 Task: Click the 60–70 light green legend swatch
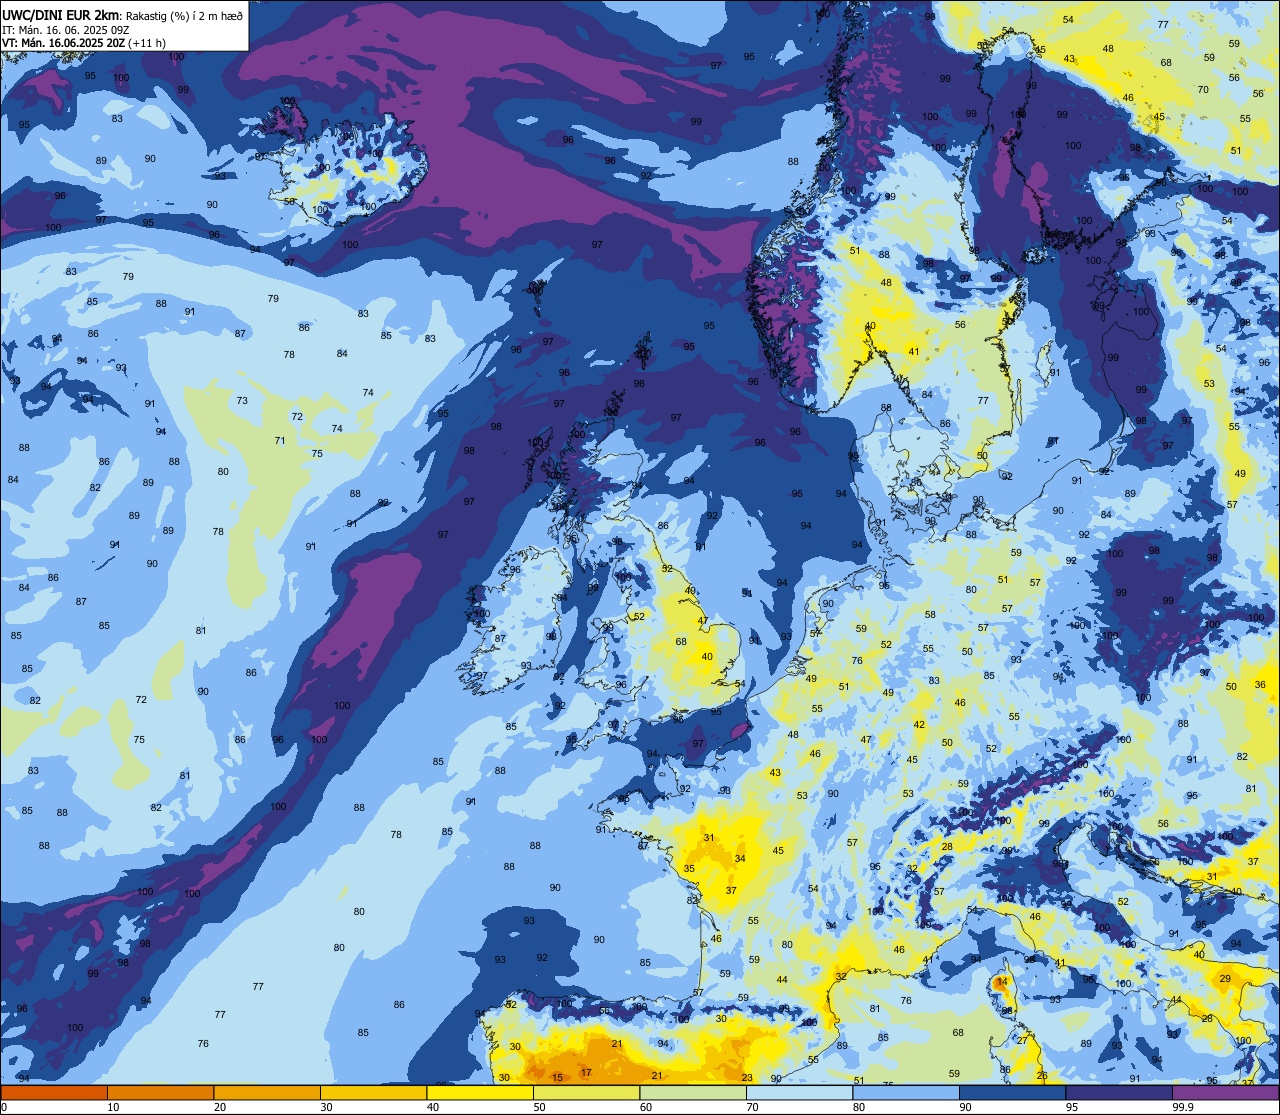(693, 1092)
